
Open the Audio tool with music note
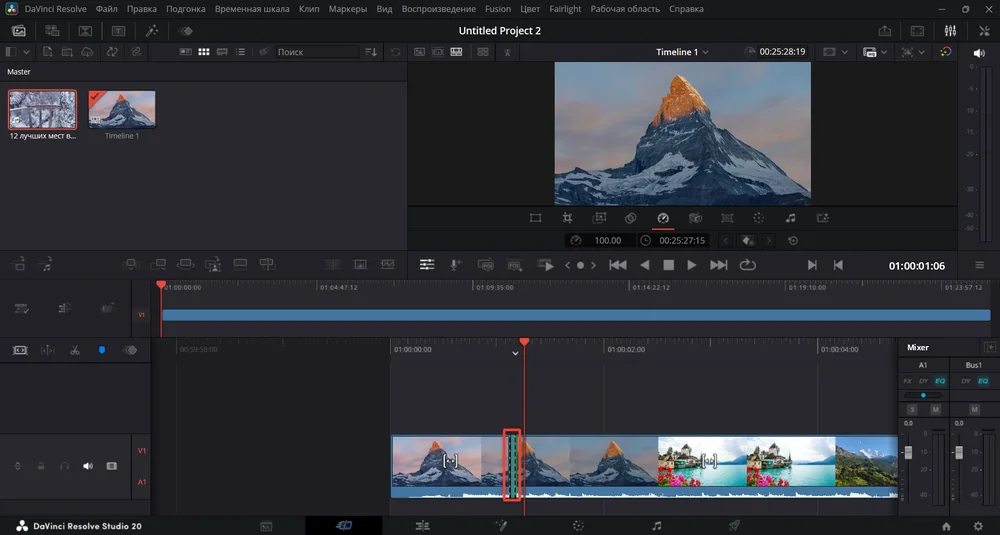click(x=790, y=218)
